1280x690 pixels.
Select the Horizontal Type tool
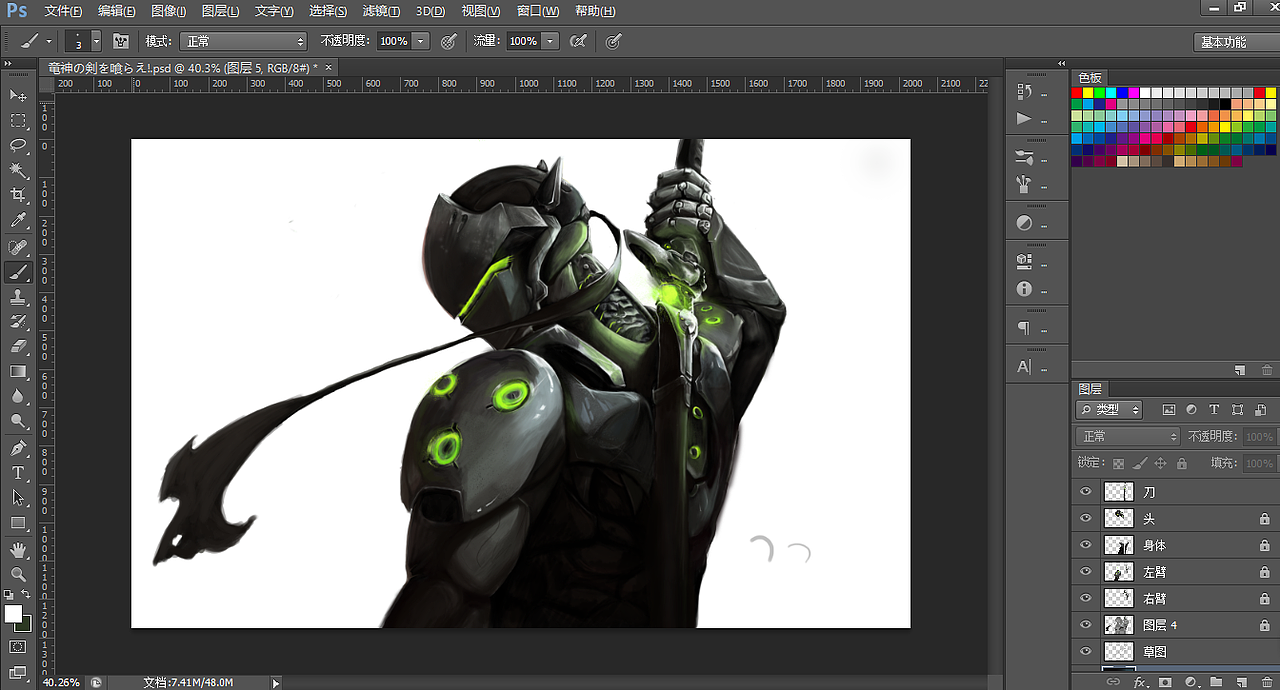(18, 473)
